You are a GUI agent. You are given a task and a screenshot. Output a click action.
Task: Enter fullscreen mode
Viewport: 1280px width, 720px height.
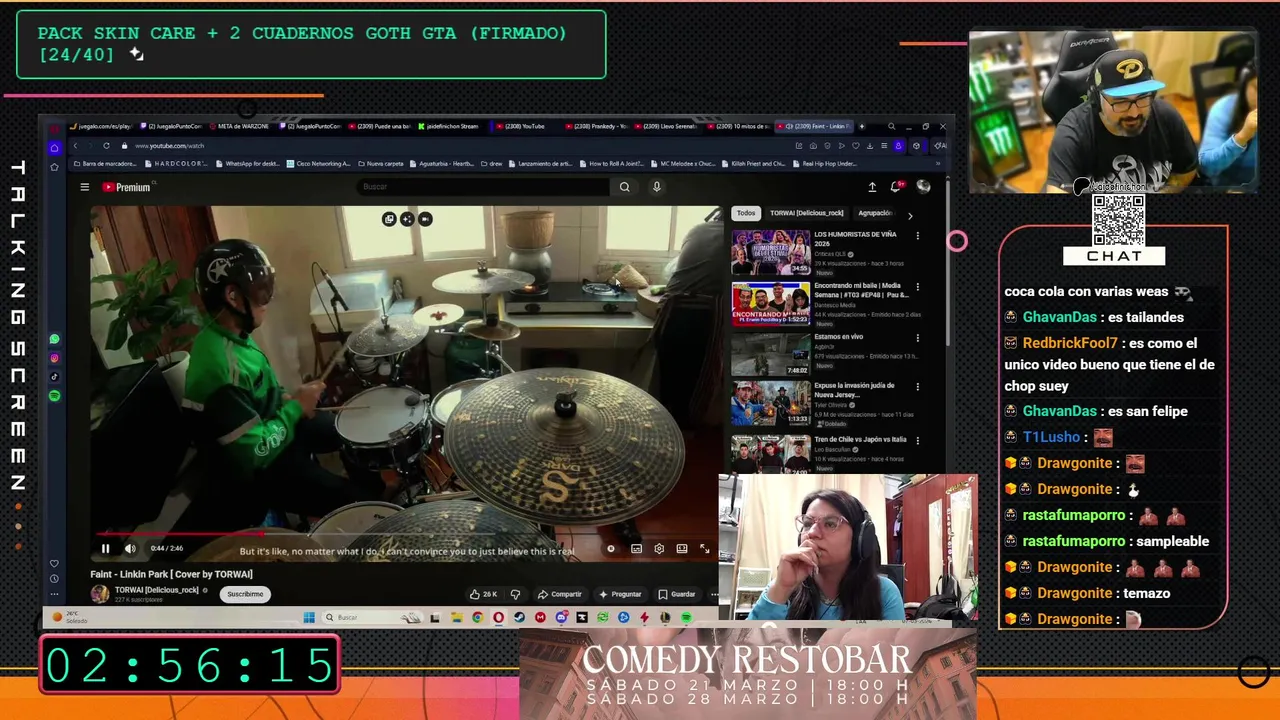[x=705, y=548]
